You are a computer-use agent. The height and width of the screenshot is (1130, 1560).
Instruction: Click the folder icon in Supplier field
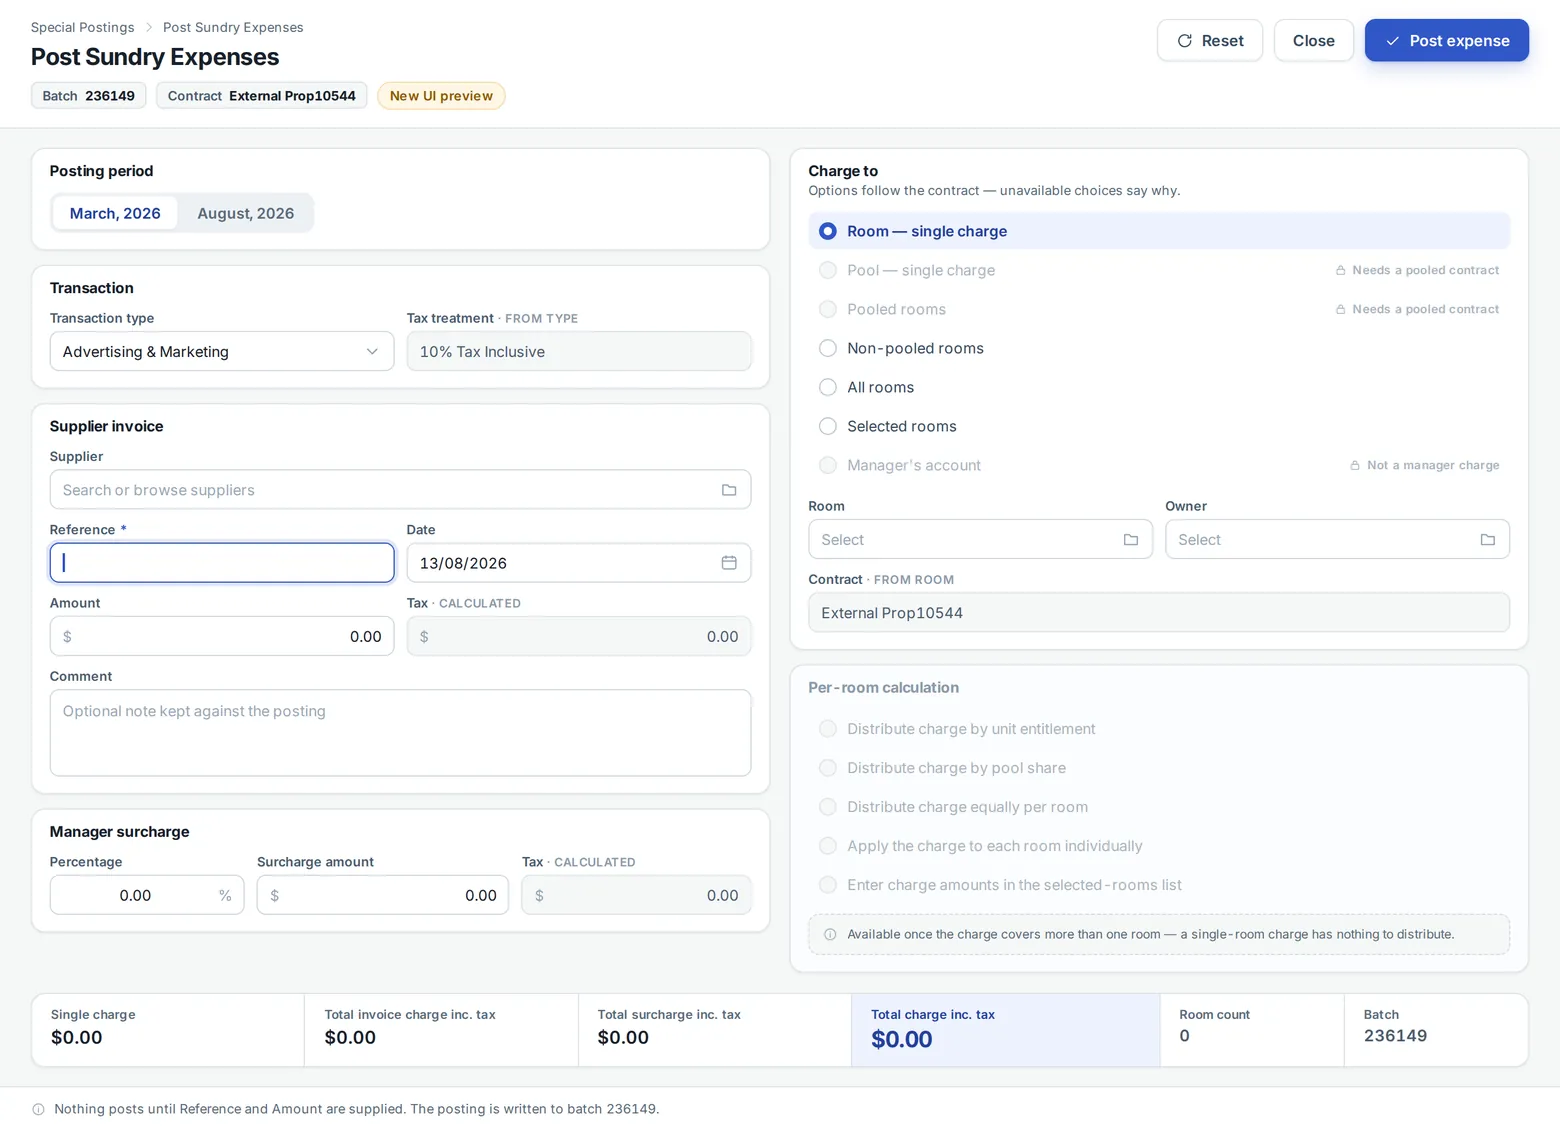[x=729, y=490]
